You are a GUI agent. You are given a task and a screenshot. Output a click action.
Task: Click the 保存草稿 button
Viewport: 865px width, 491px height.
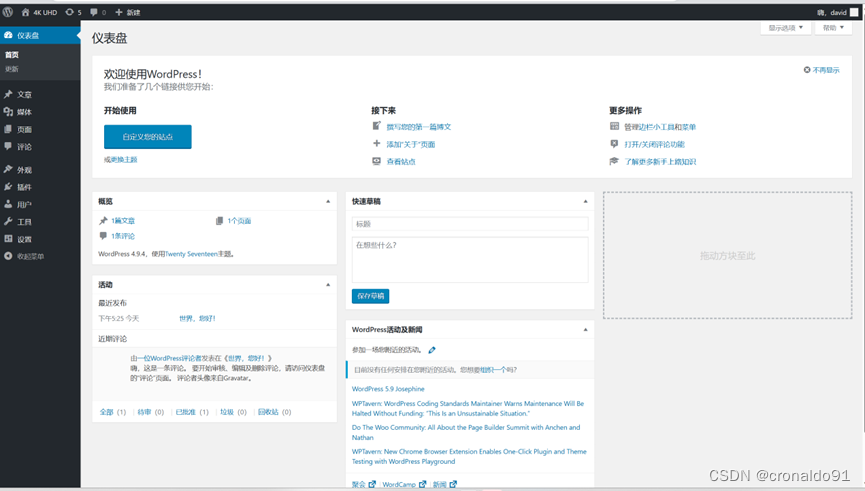(x=370, y=296)
